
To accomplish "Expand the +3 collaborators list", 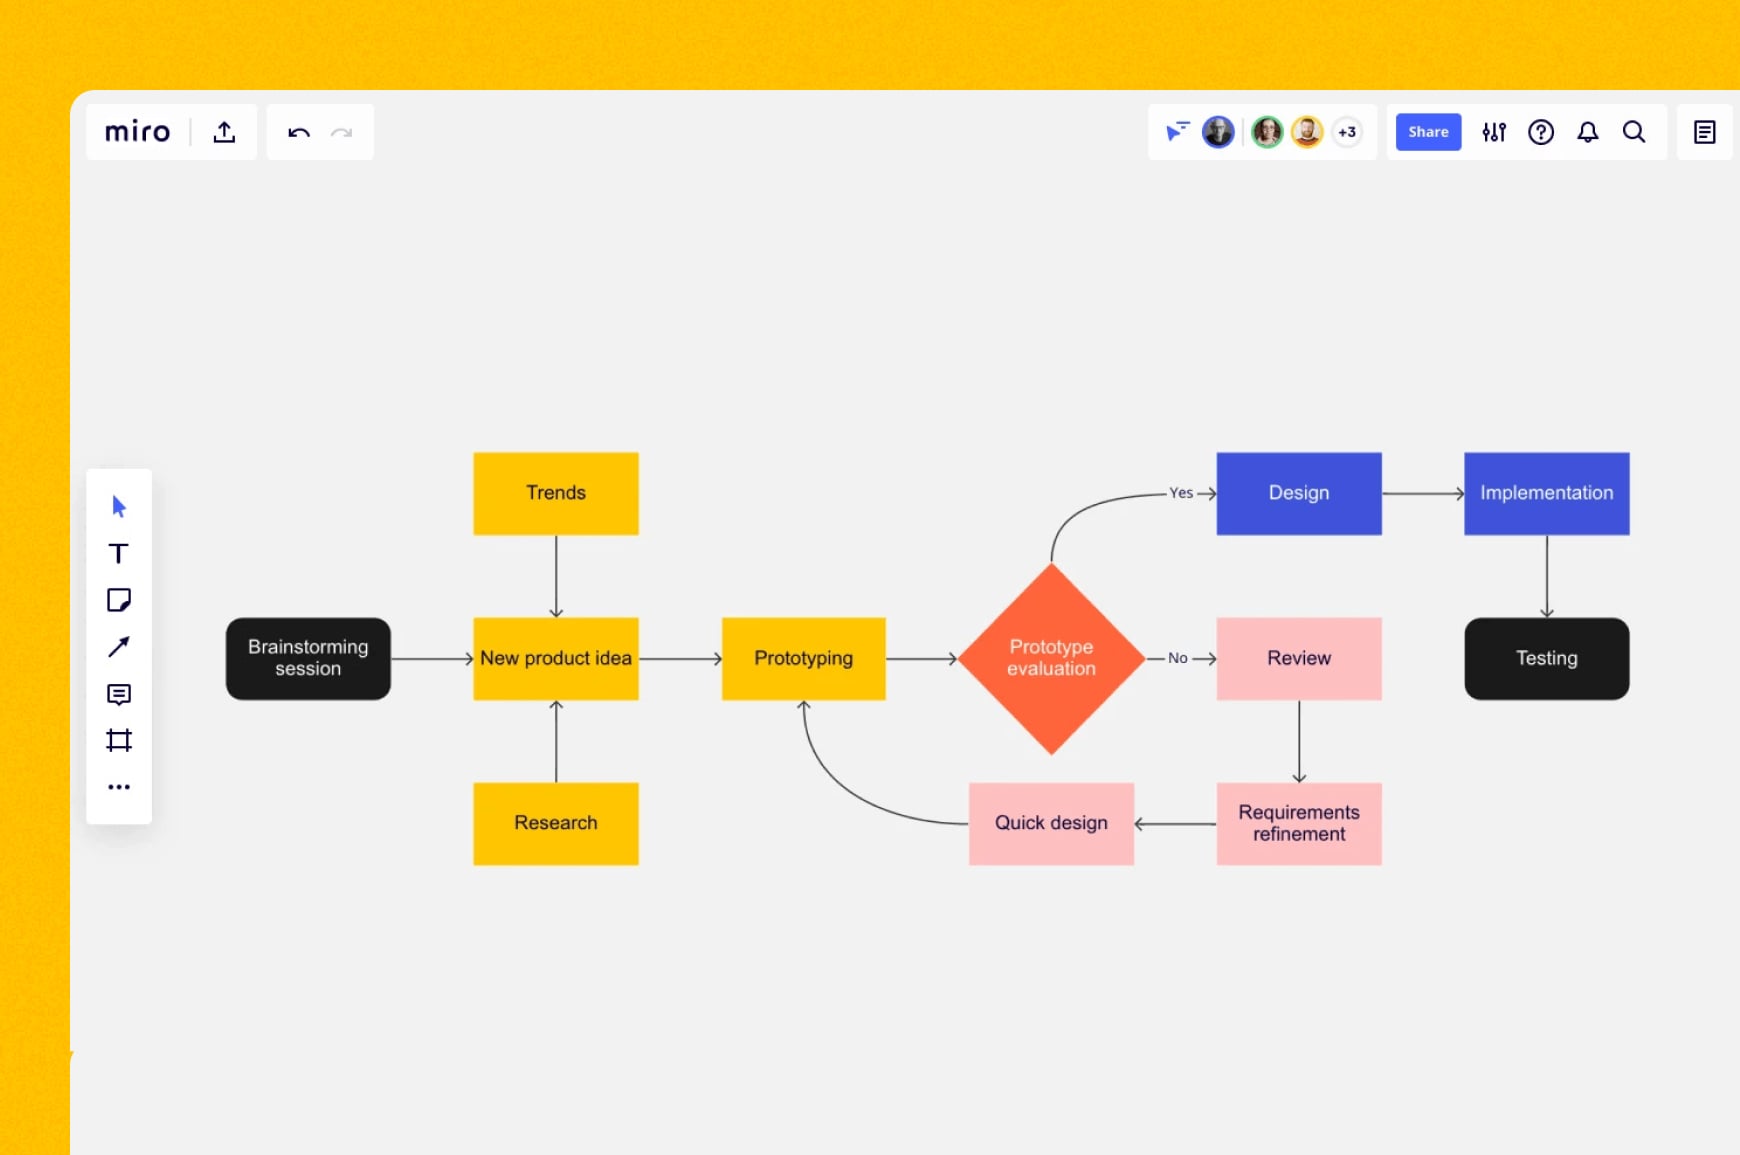I will coord(1347,132).
